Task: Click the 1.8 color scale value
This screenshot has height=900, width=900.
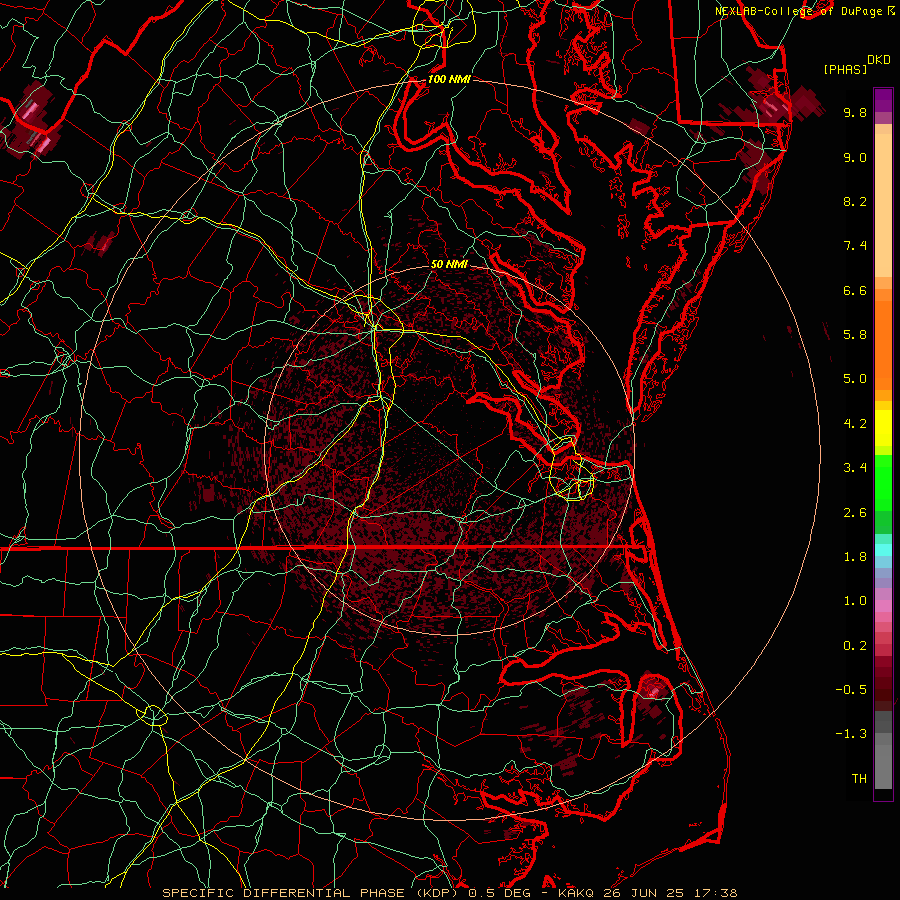Action: click(x=855, y=557)
